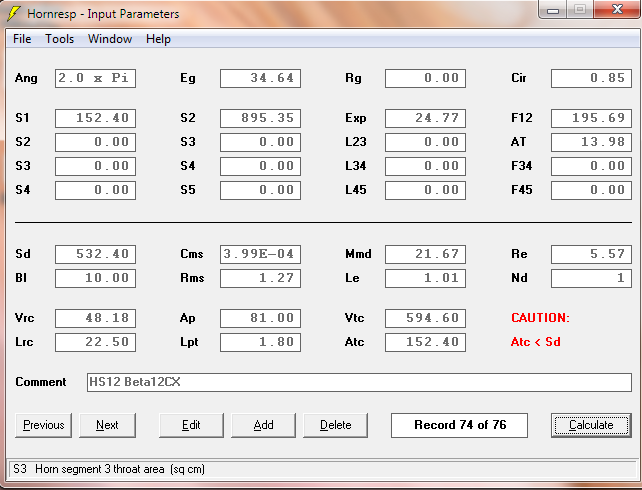Click the Record 74 of 76 box

pyautogui.click(x=459, y=425)
